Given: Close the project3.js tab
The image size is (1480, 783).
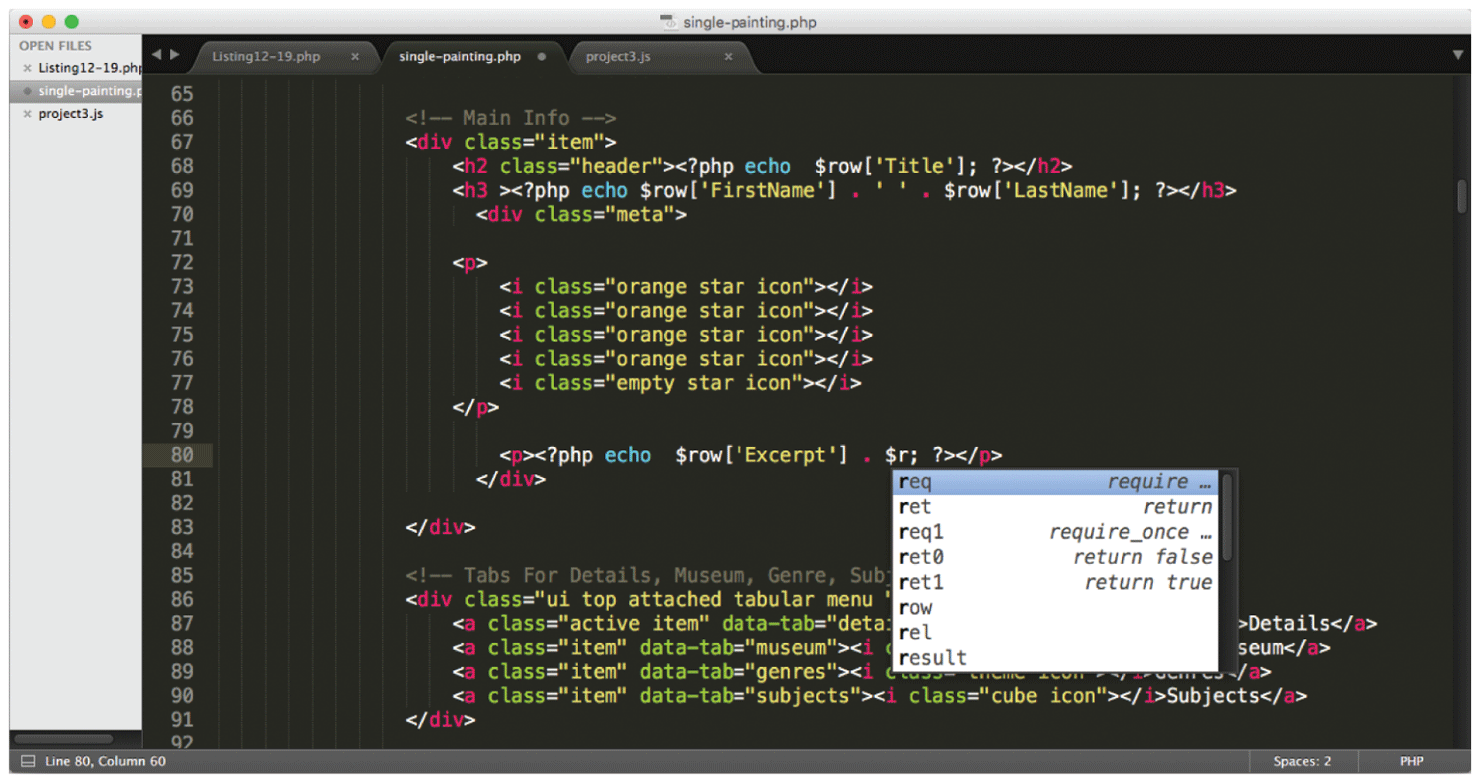Looking at the screenshot, I should coord(728,57).
